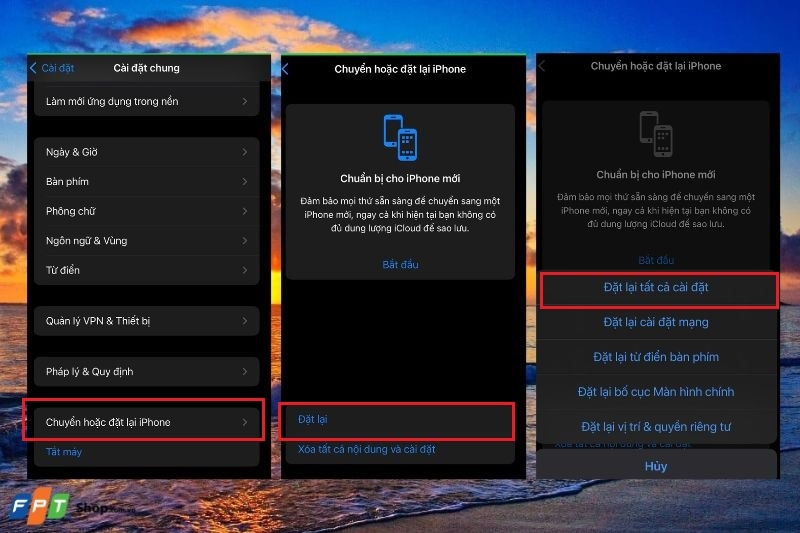The width and height of the screenshot is (800, 533).
Task: Open Ngày & Giờ settings
Action: click(x=146, y=152)
